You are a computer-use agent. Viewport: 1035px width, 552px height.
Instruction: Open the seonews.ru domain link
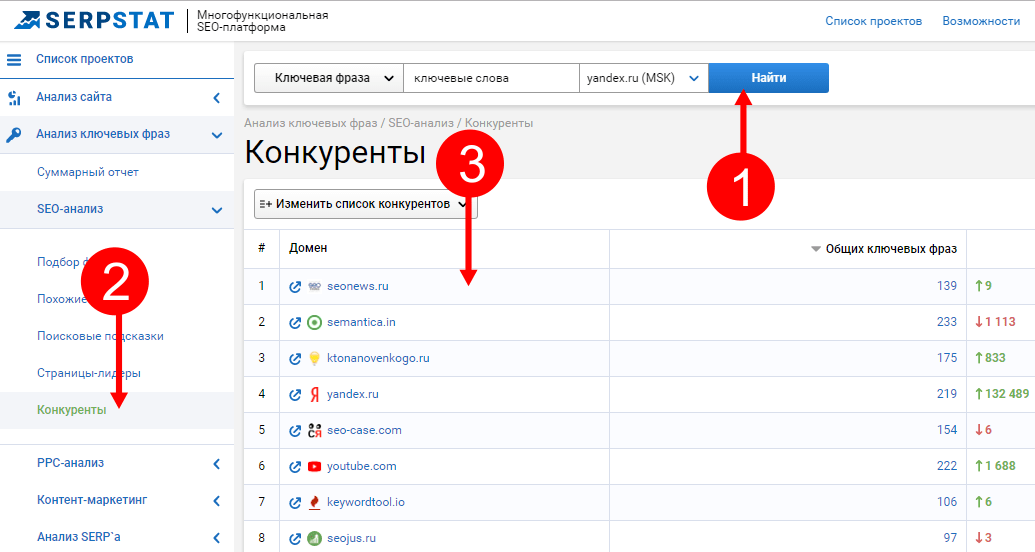pos(358,287)
